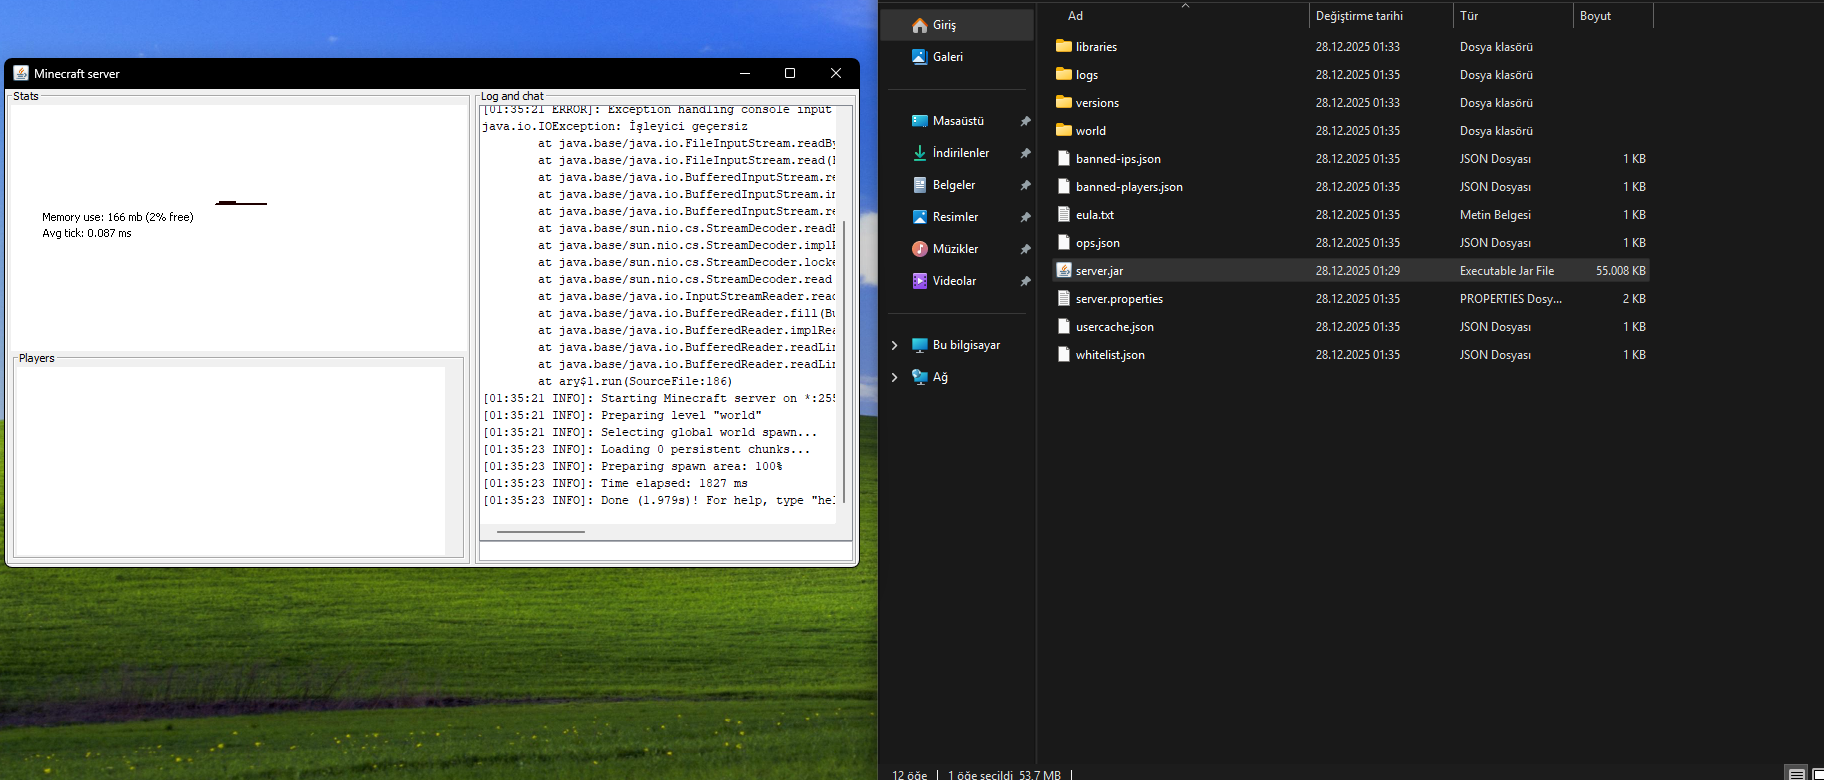Image resolution: width=1824 pixels, height=780 pixels.
Task: Select the ops.json file name
Action: 1097,243
